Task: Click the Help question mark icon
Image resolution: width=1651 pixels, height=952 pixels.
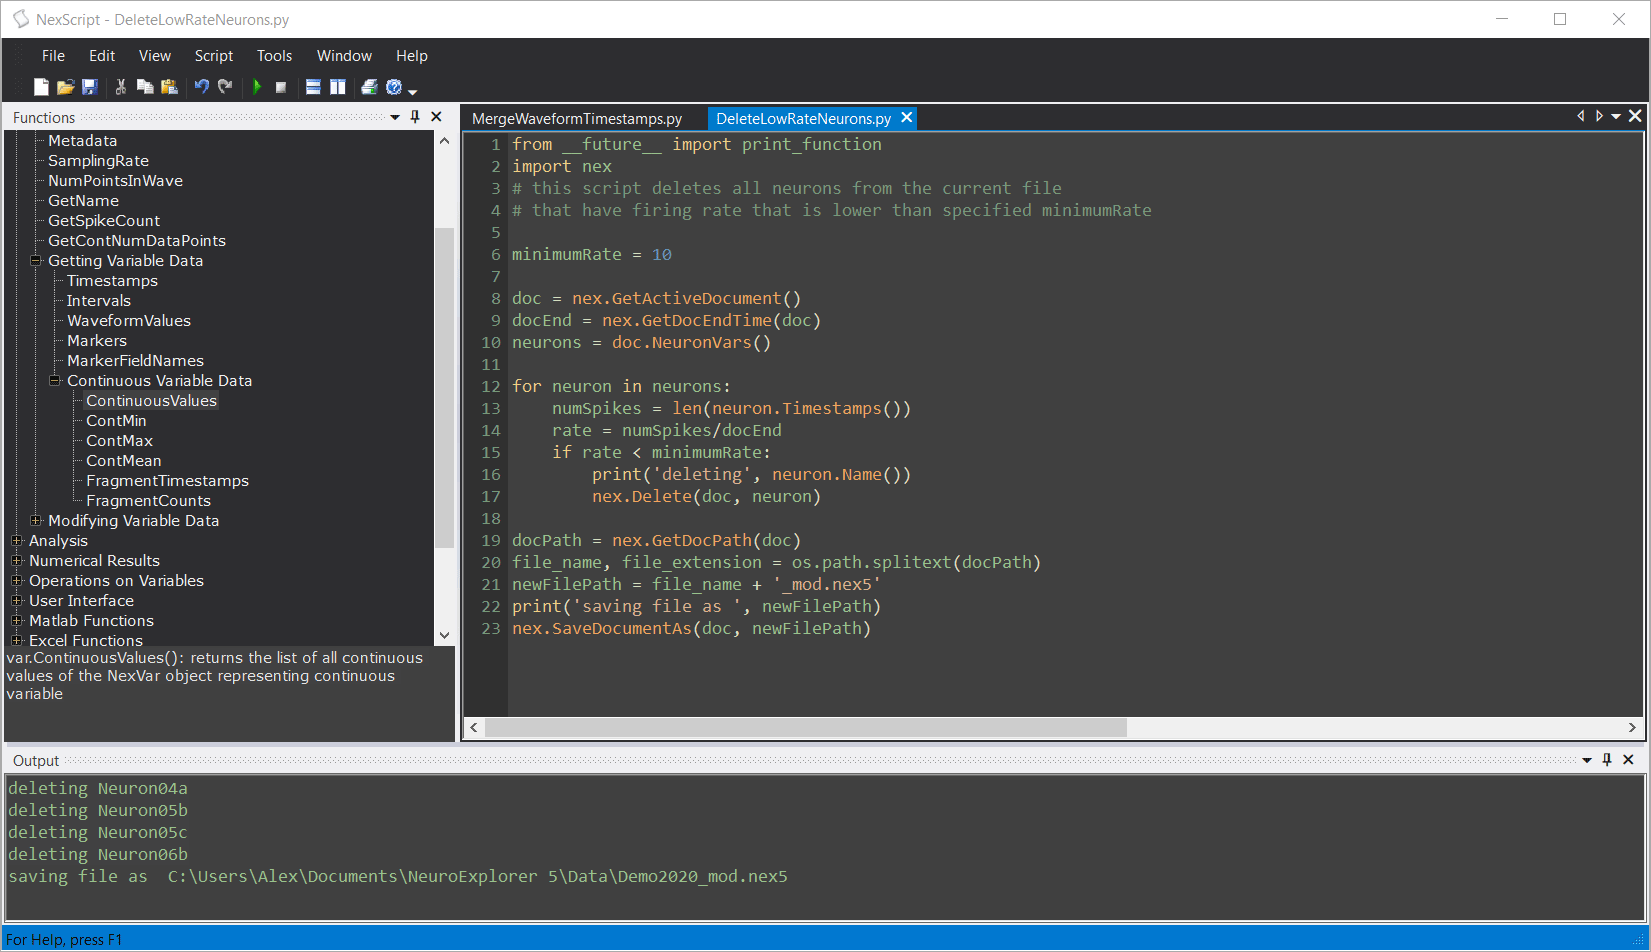Action: (x=394, y=87)
